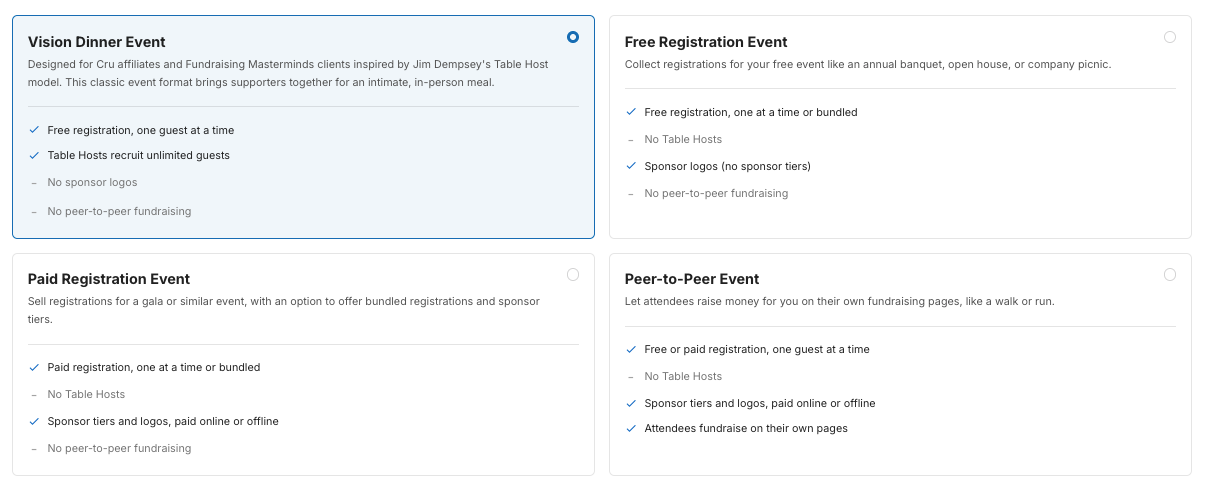Click the checkmark beside Attendees fundraise on their own pages
1207x493 pixels.
tap(631, 428)
